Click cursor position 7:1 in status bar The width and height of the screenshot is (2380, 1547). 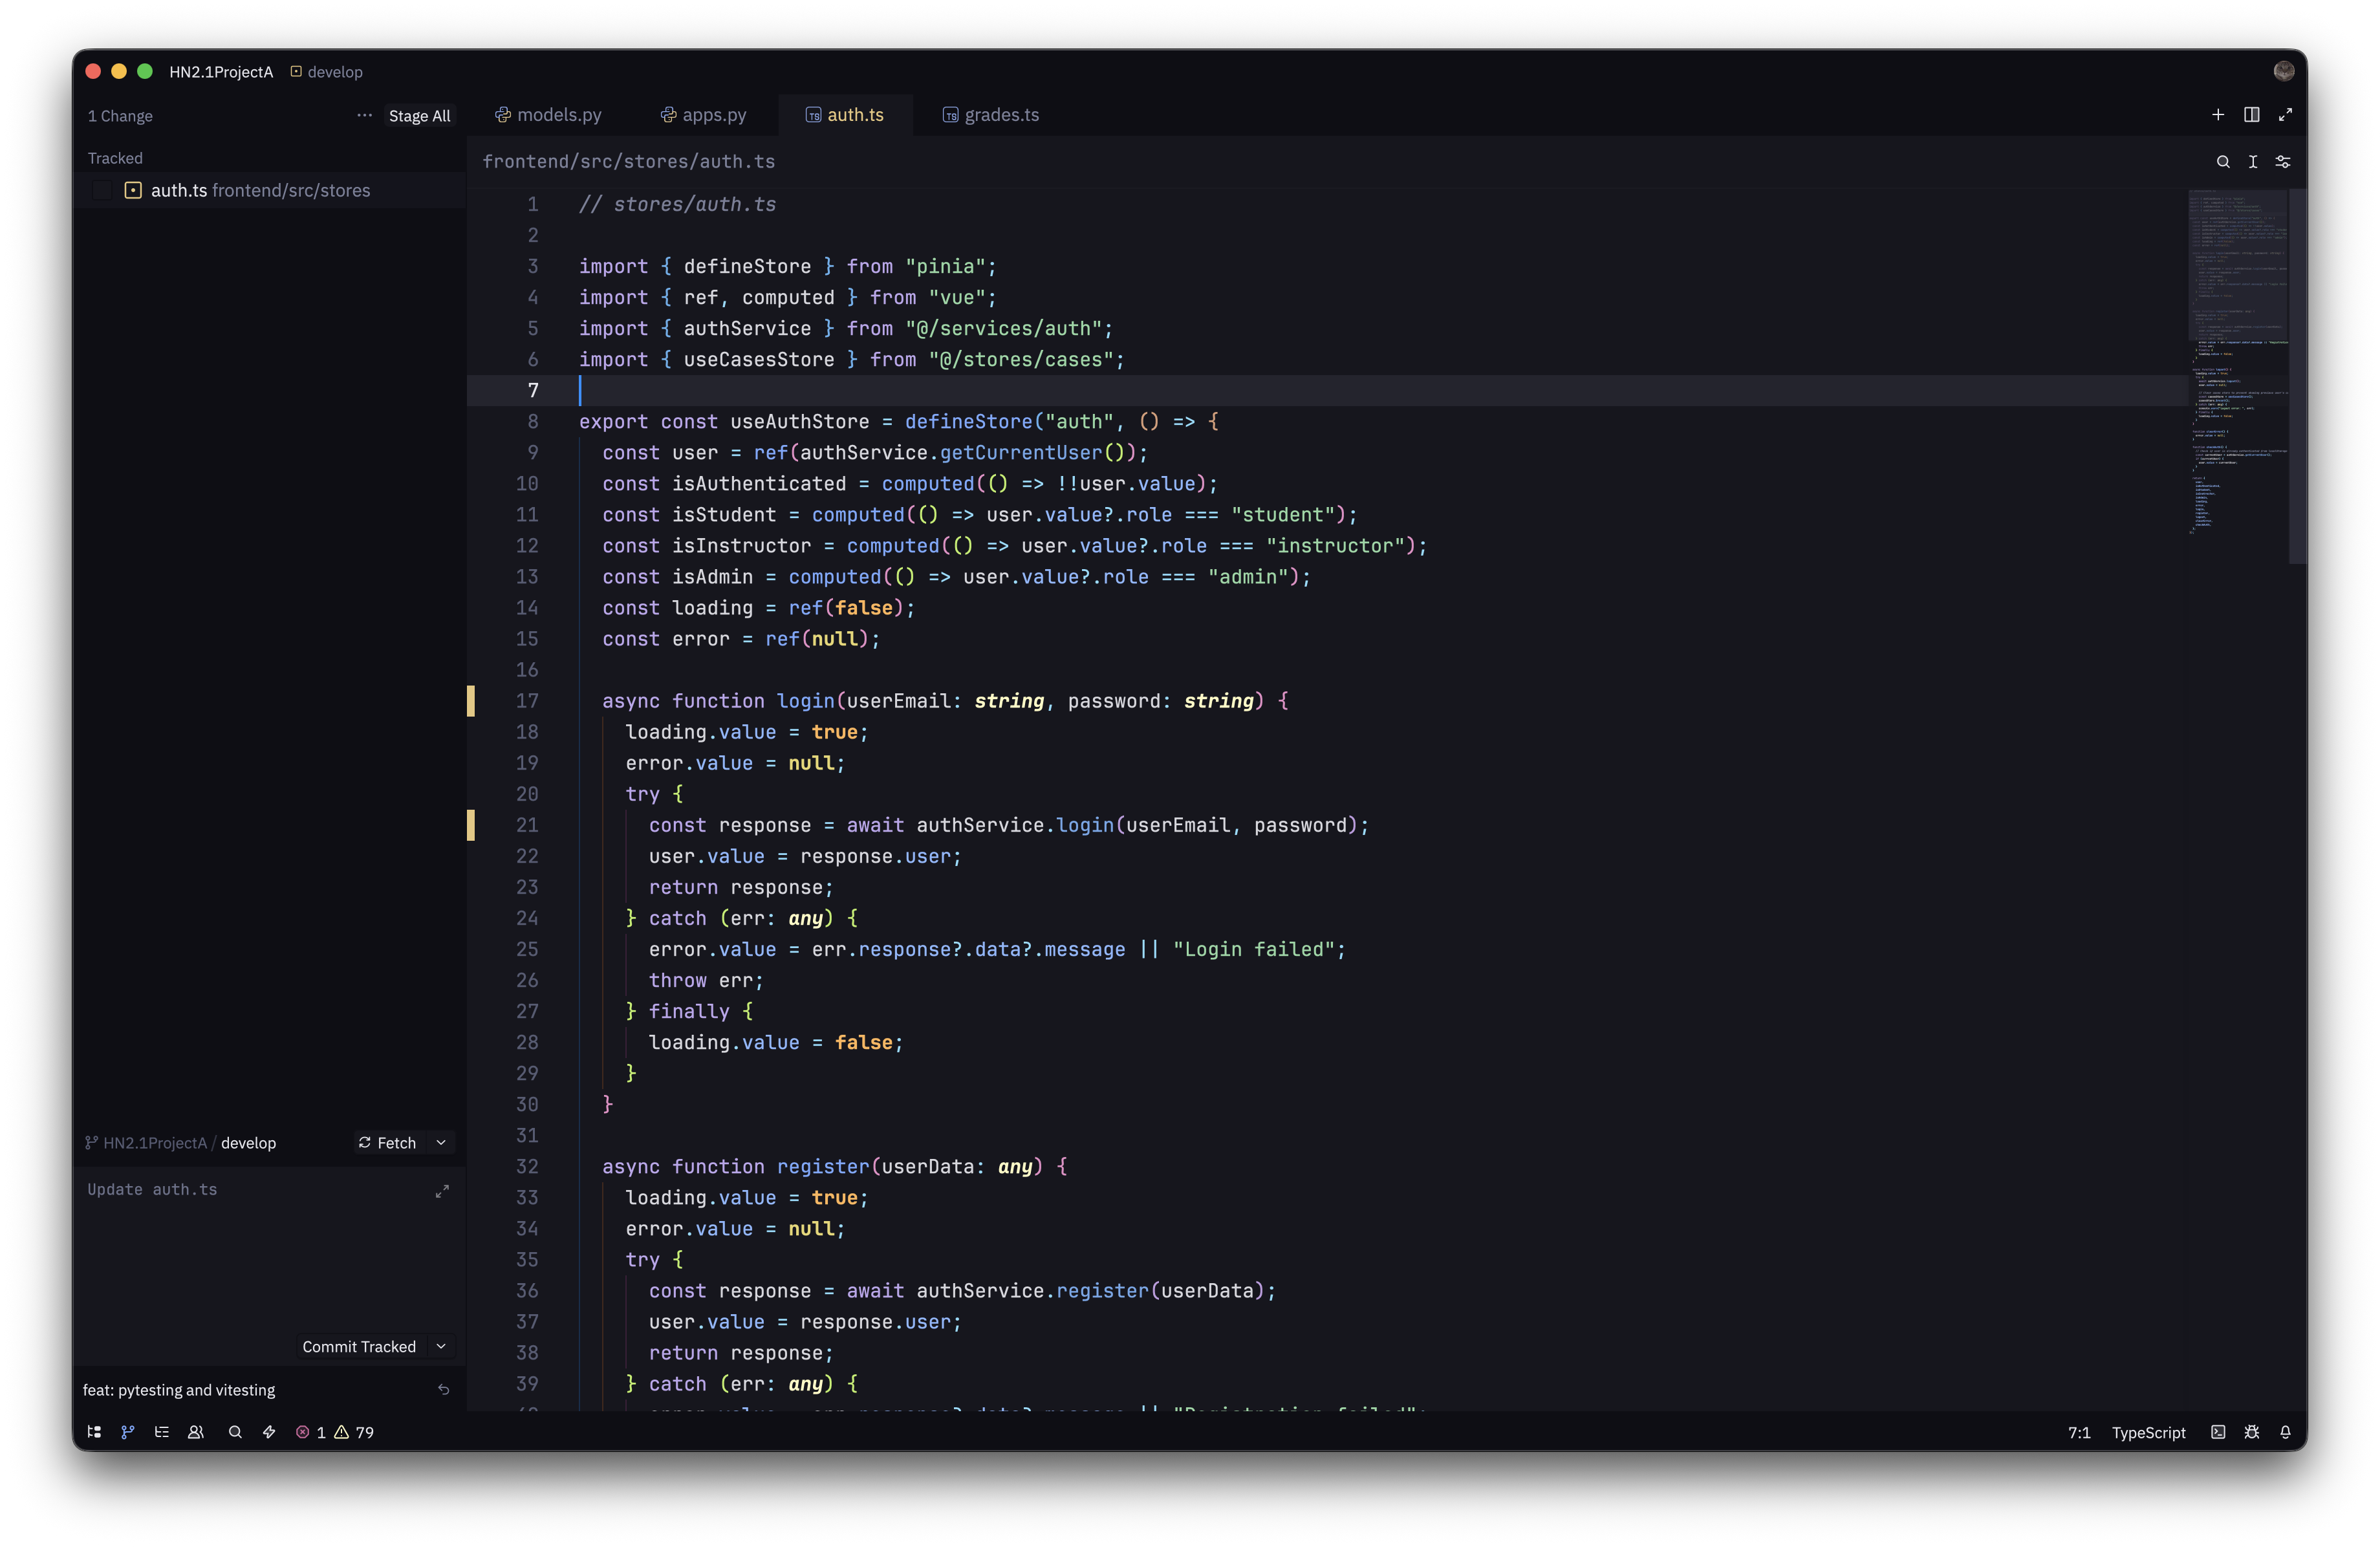(x=2078, y=1432)
